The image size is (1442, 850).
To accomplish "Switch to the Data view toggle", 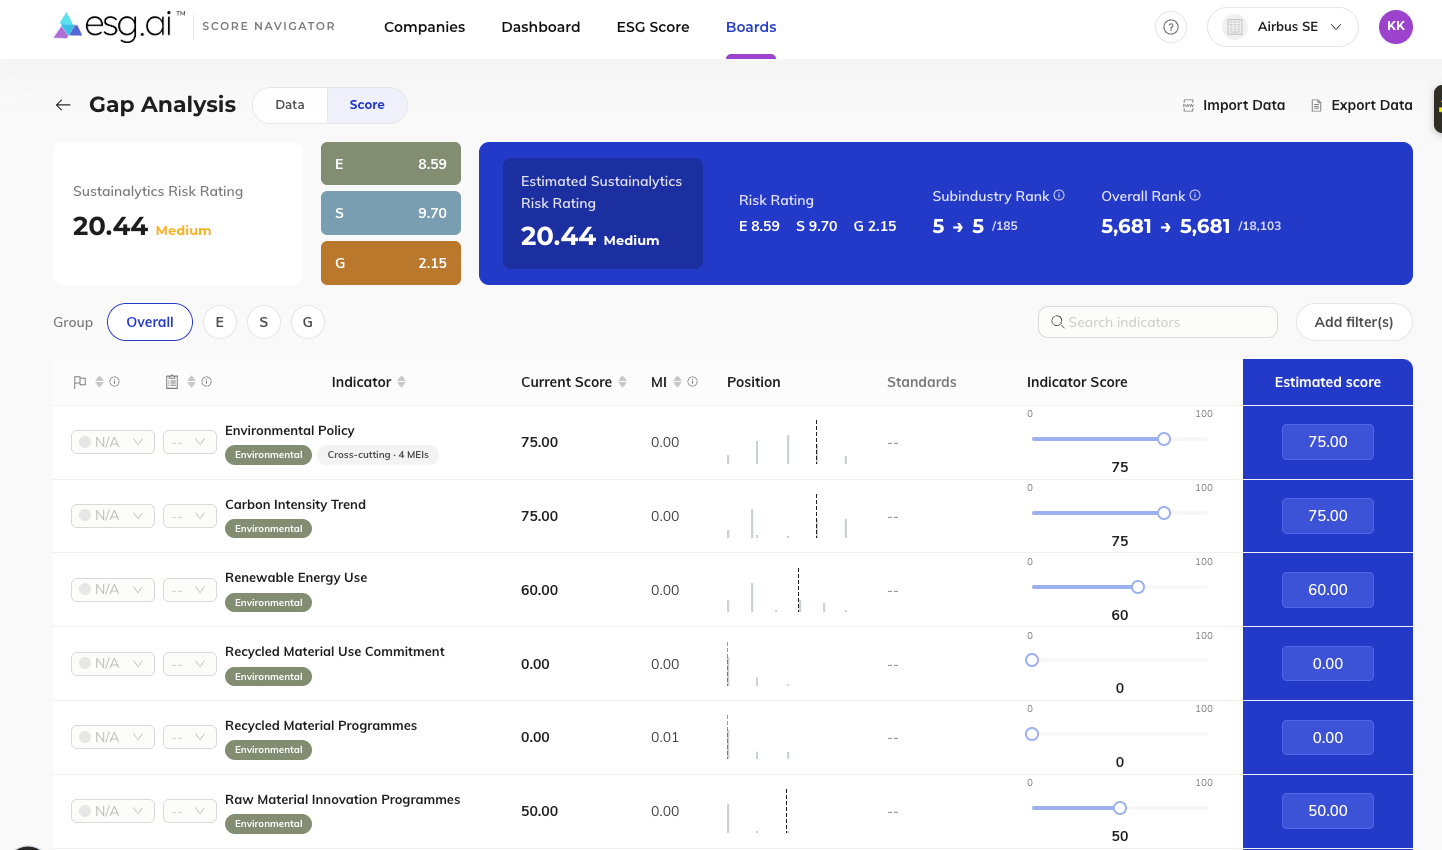I will pyautogui.click(x=290, y=105).
